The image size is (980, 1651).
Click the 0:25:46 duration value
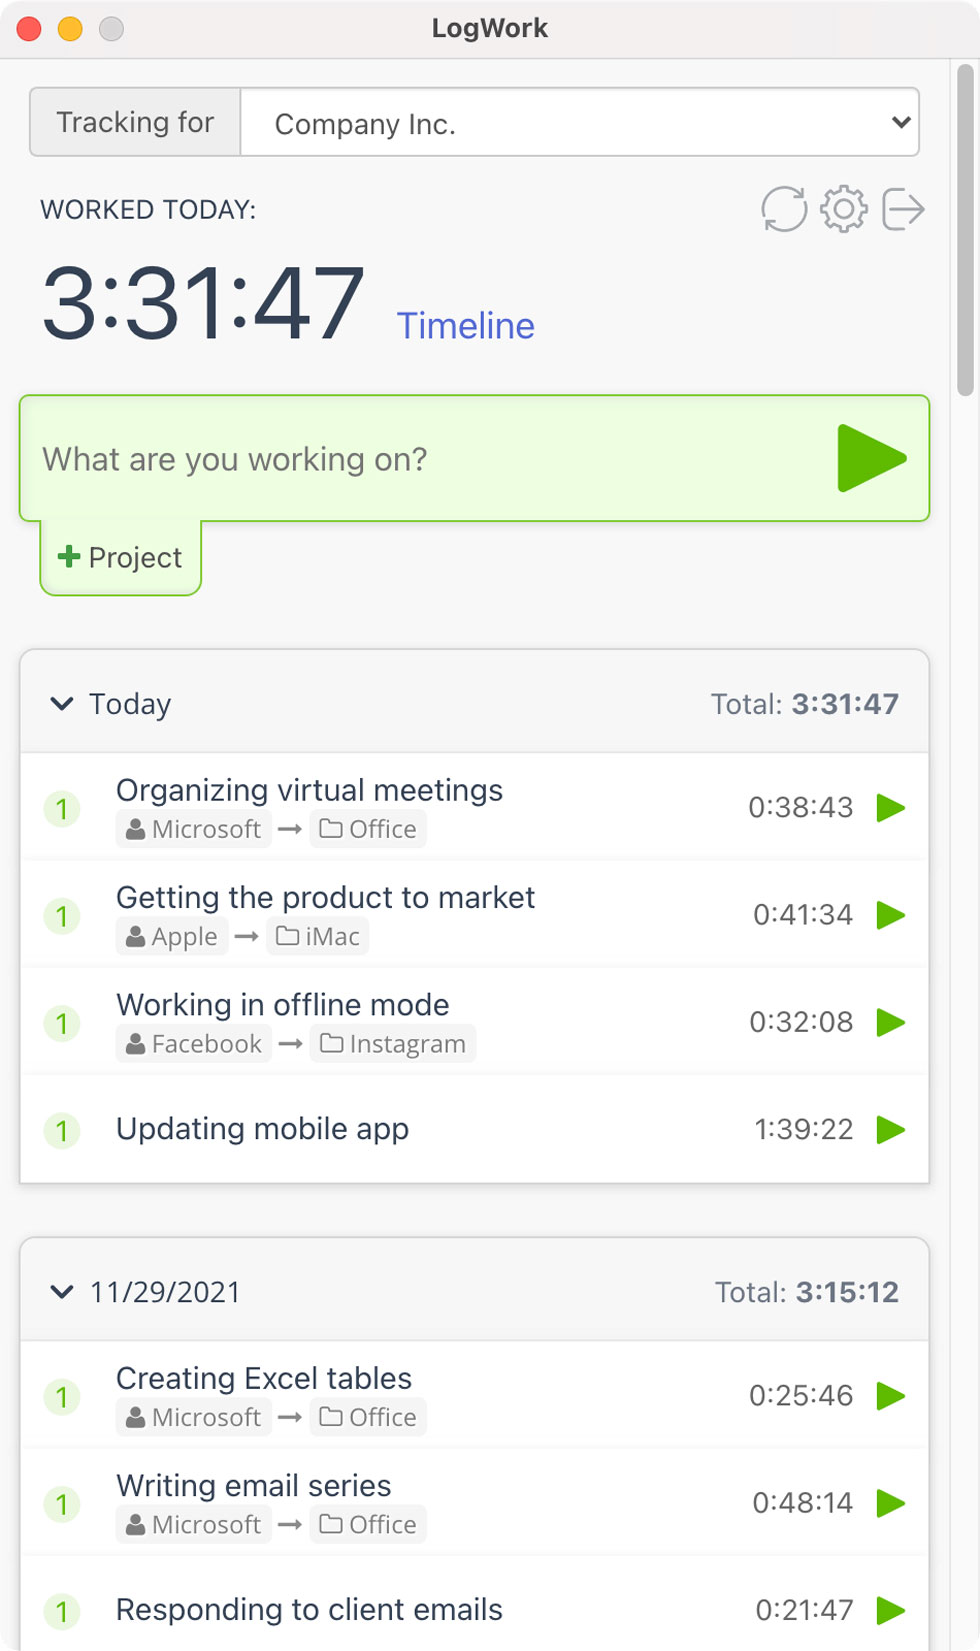pos(802,1396)
